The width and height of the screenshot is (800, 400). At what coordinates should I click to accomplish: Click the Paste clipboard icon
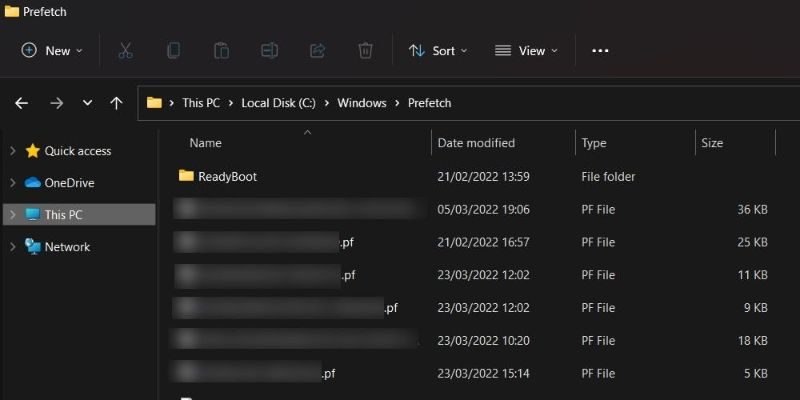221,51
